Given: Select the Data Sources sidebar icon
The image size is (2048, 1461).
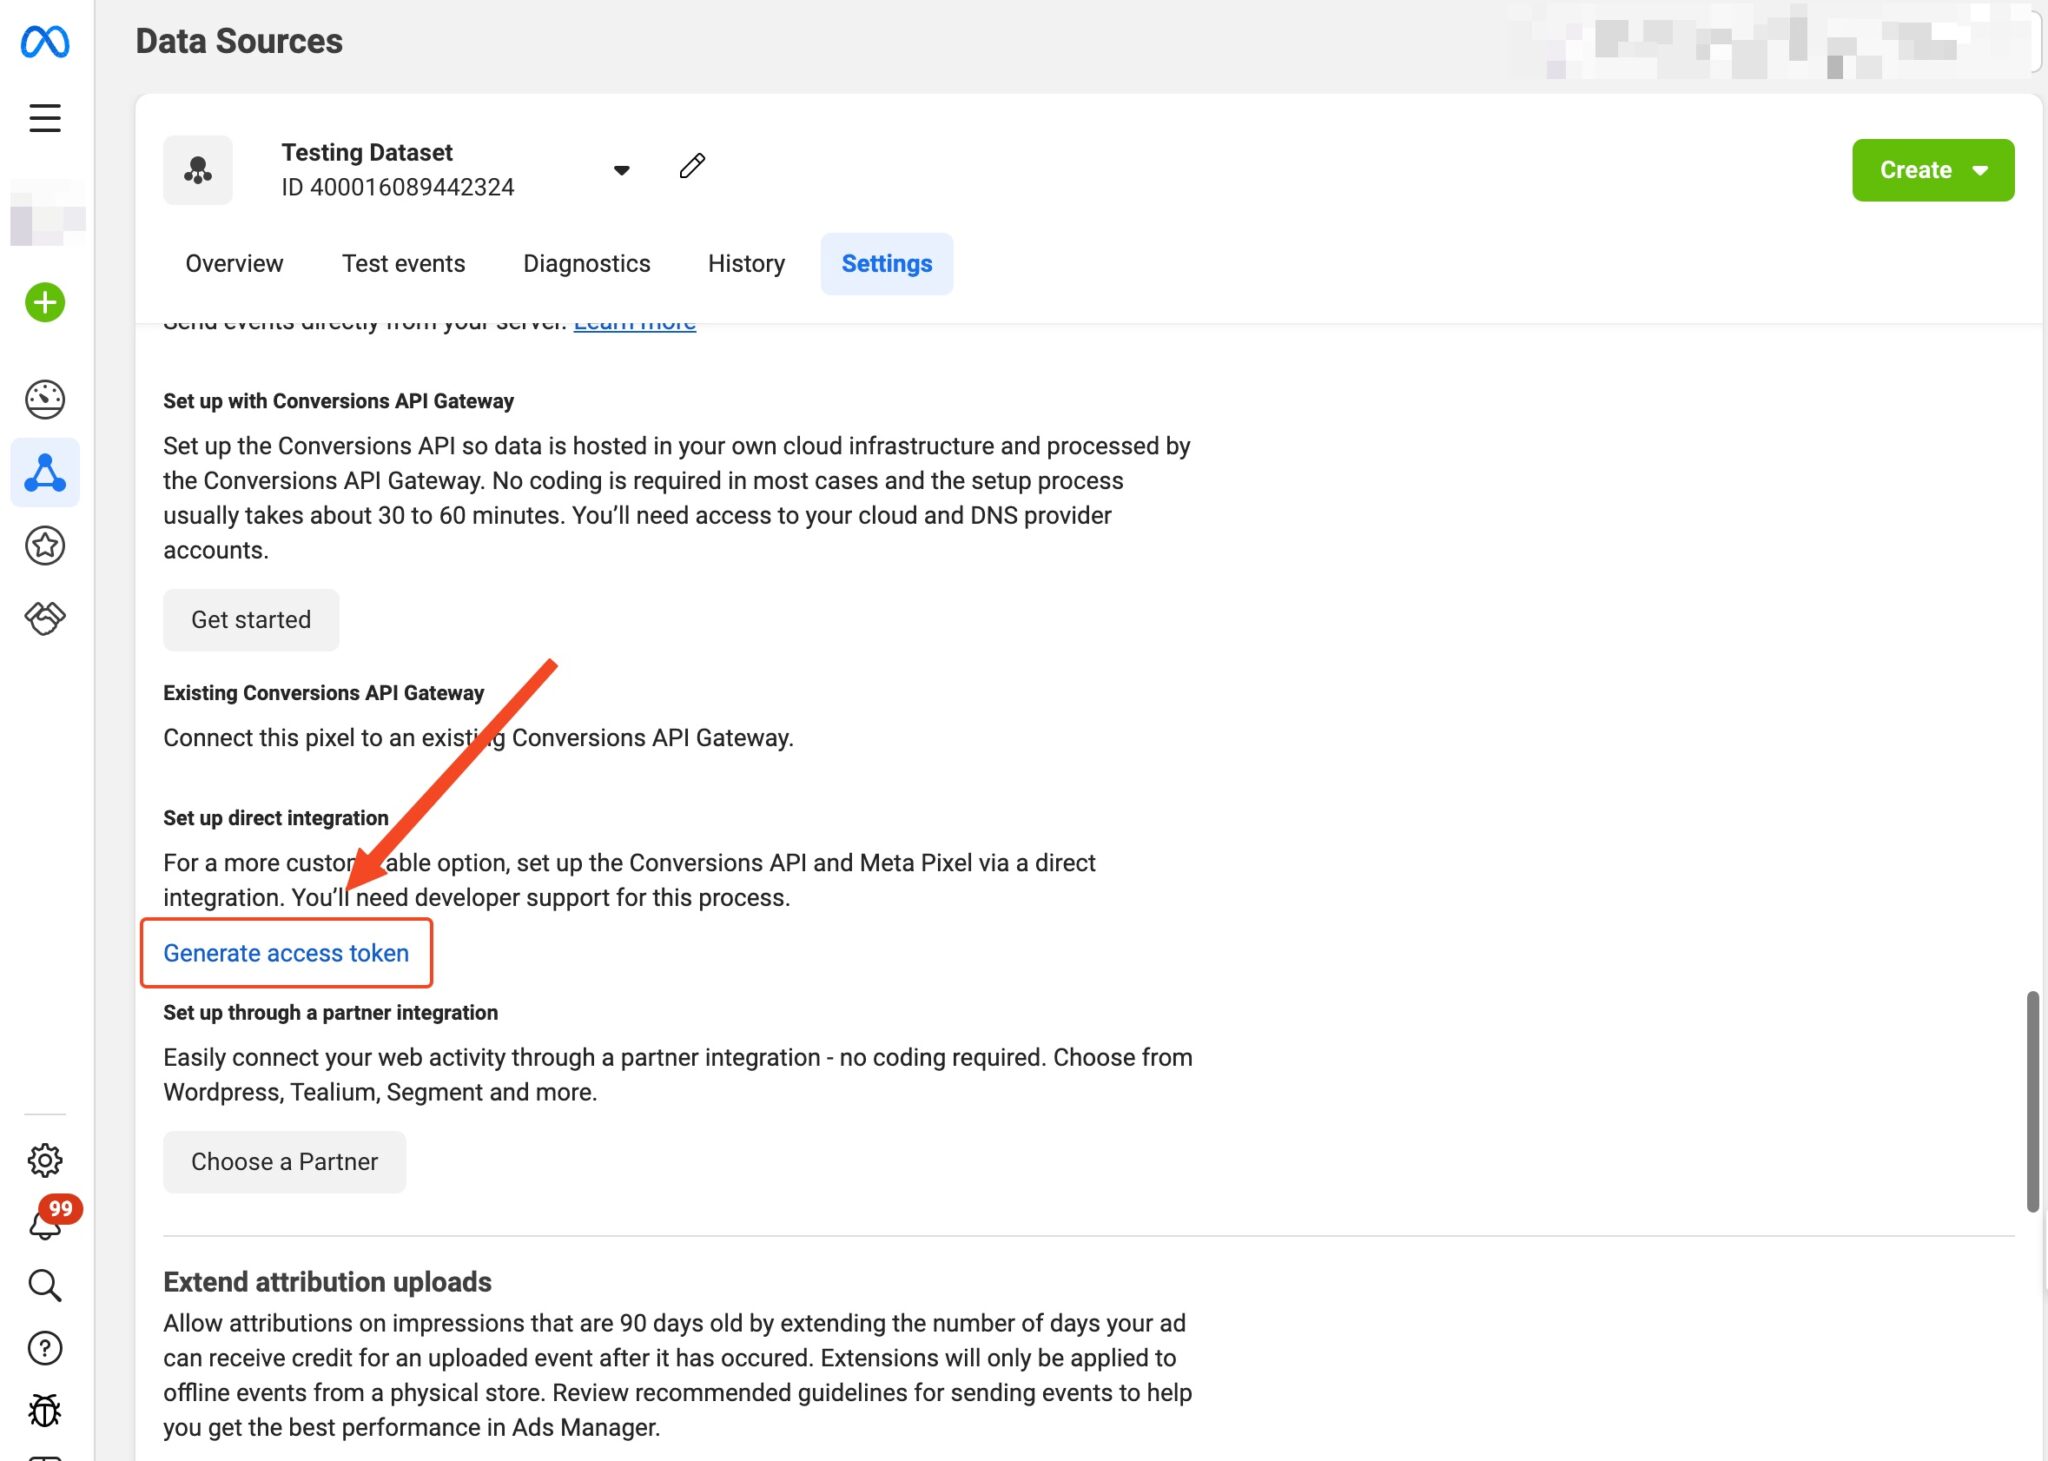Looking at the screenshot, I should tap(44, 473).
